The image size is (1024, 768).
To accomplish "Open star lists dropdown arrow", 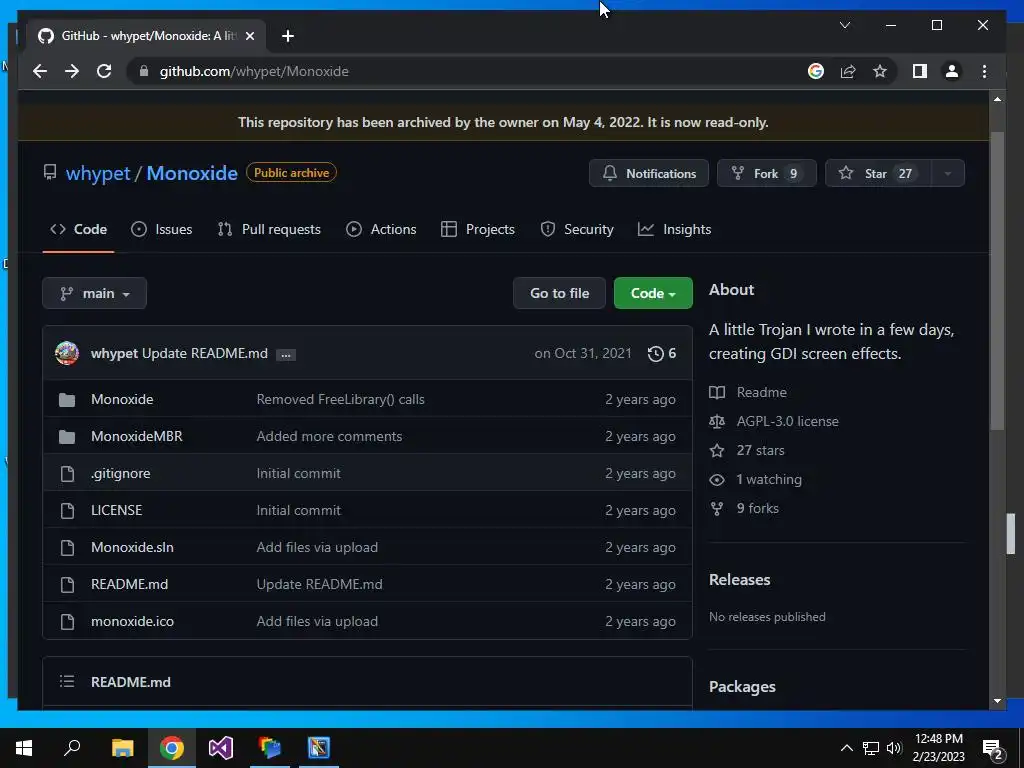I will point(947,173).
